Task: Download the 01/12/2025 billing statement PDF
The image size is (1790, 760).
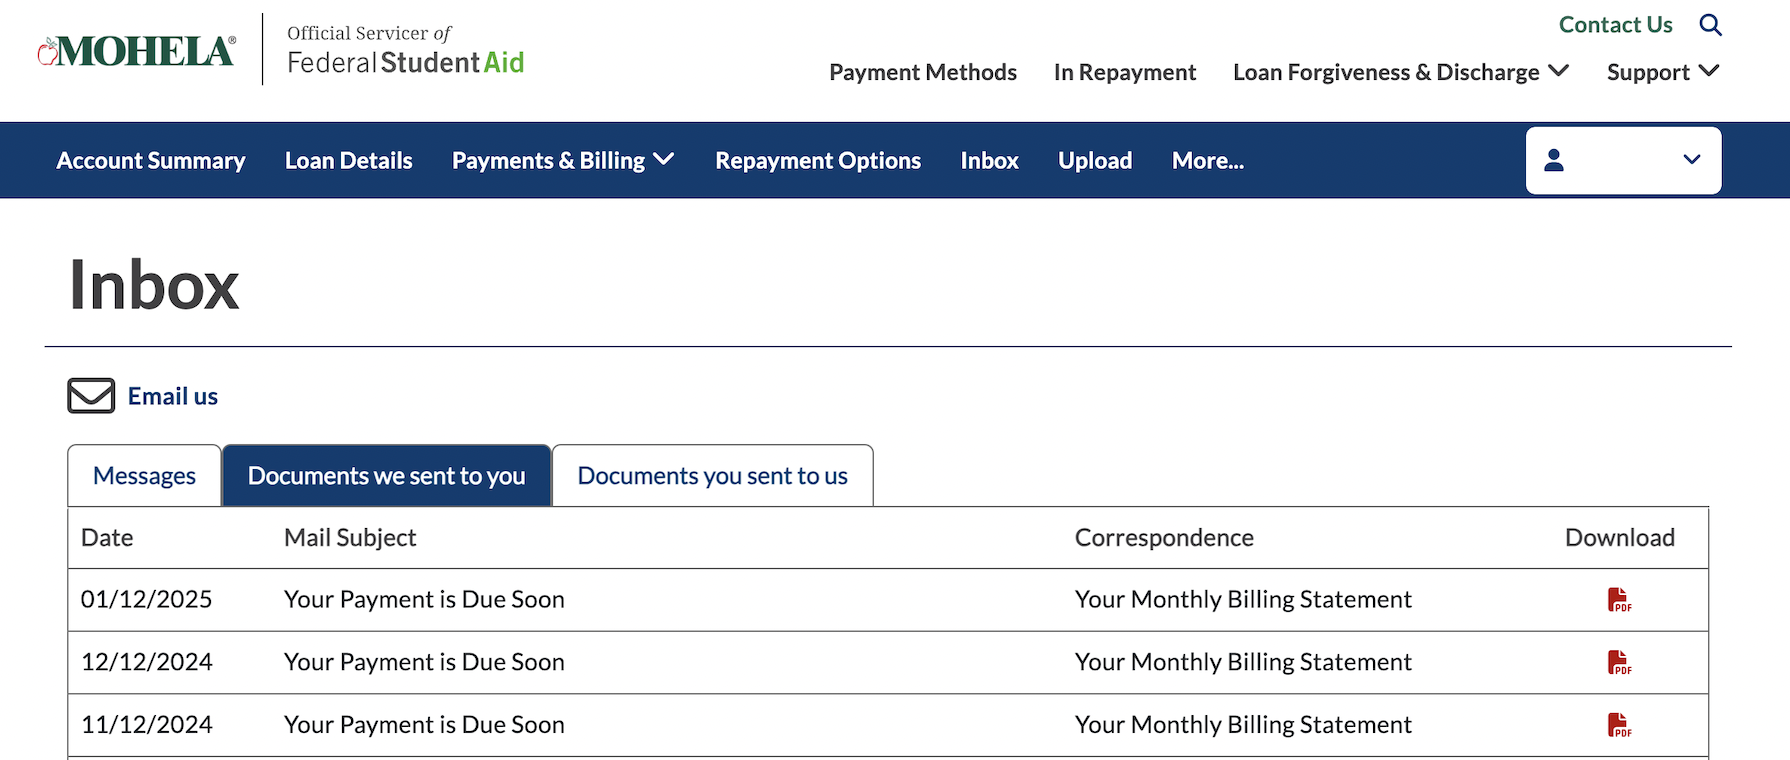Action: (1619, 600)
